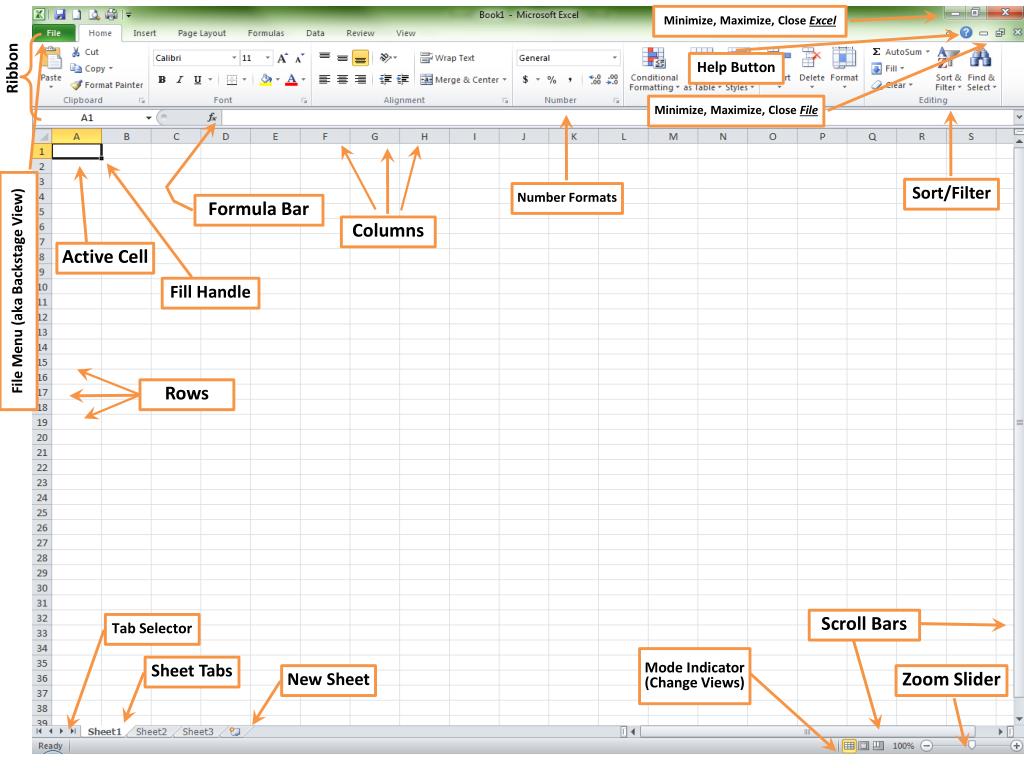The image size is (1024, 768).
Task: Click the zoom slider handle in status bar
Action: tap(972, 745)
